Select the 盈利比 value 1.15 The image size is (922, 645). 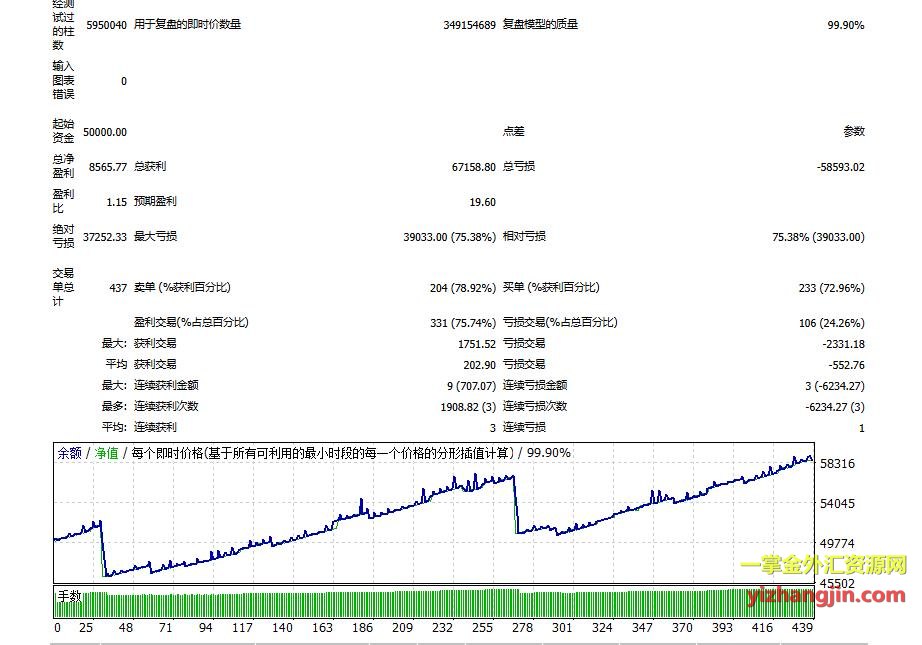pos(116,202)
